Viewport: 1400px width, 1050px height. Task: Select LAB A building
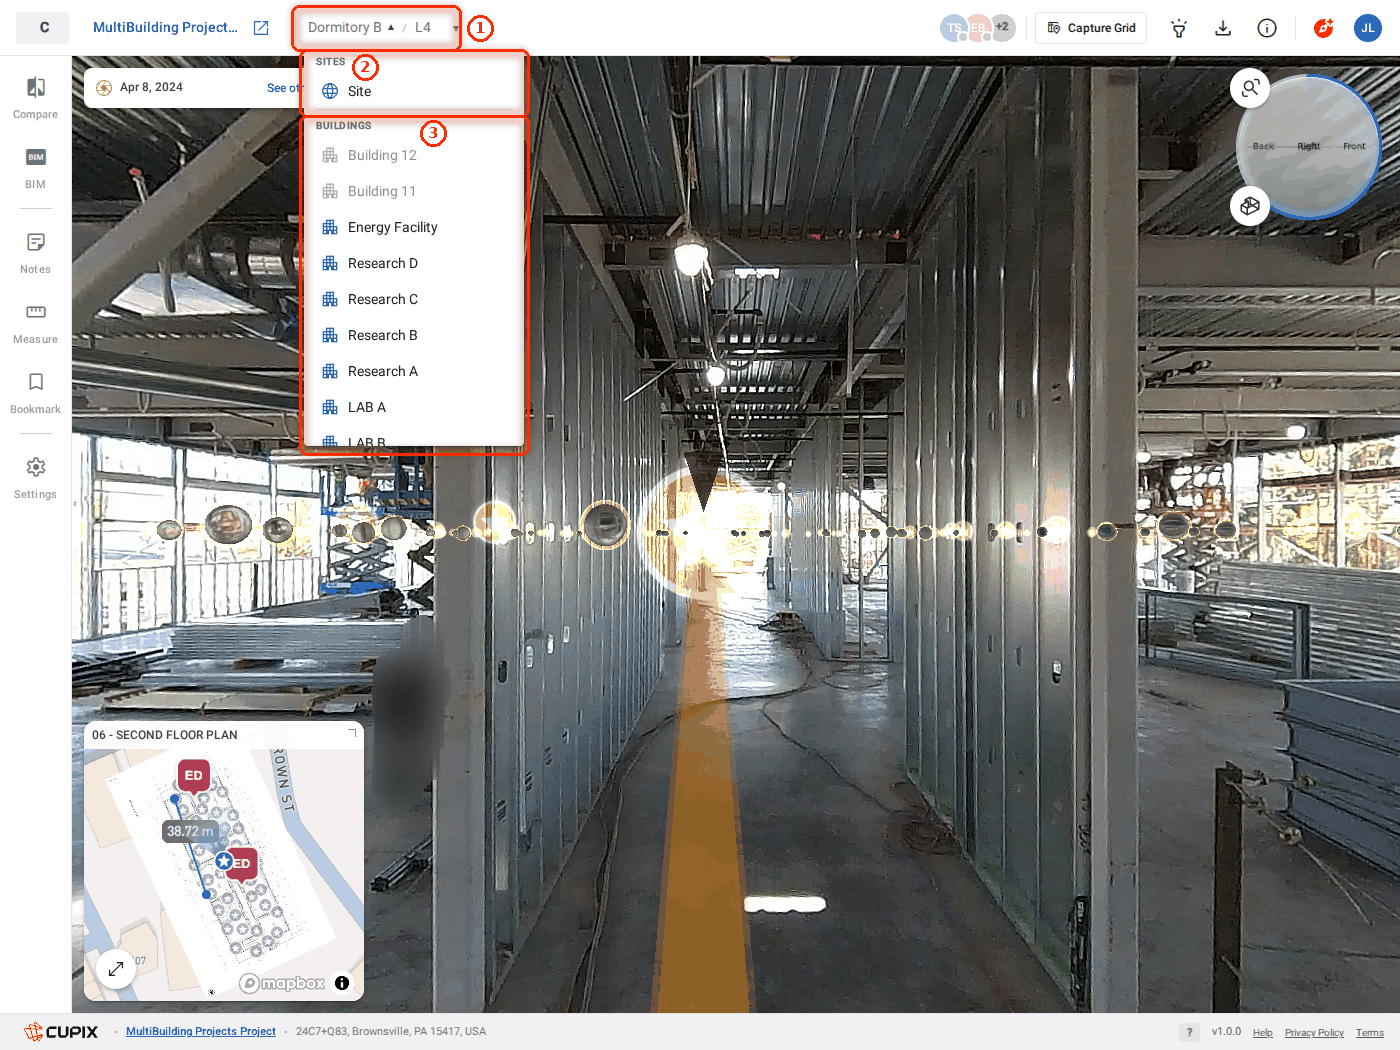coord(414,407)
